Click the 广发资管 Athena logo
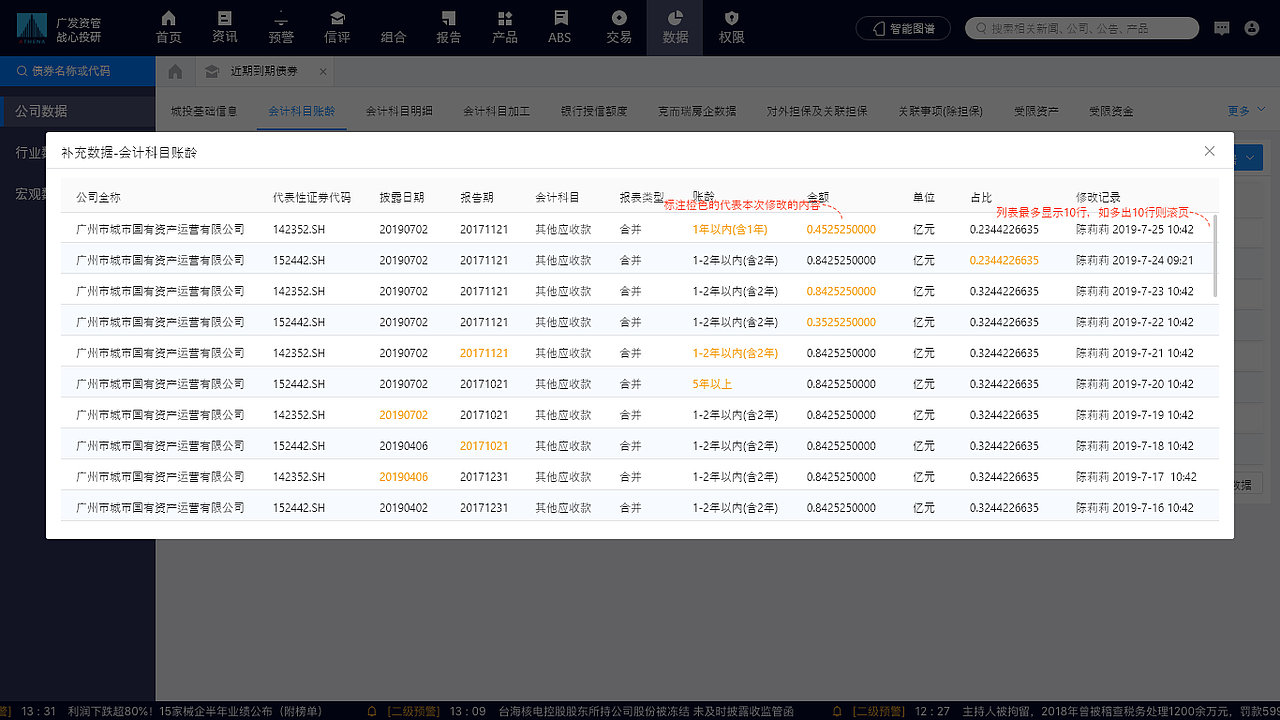 point(59,29)
